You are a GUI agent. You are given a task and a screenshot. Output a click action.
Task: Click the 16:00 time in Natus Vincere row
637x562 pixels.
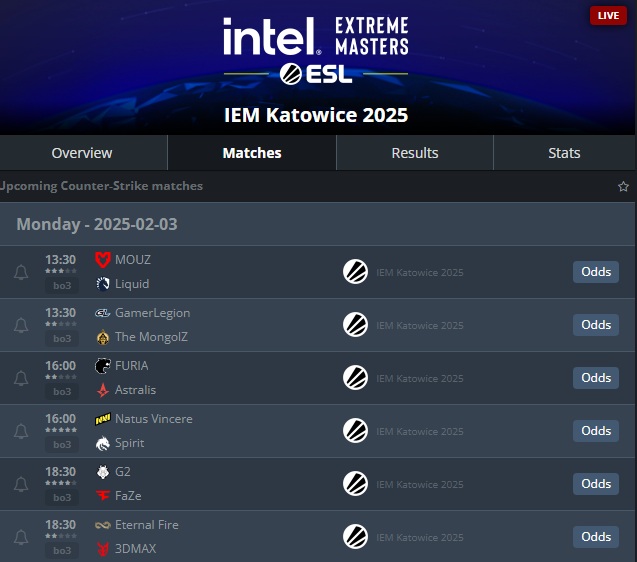point(61,419)
